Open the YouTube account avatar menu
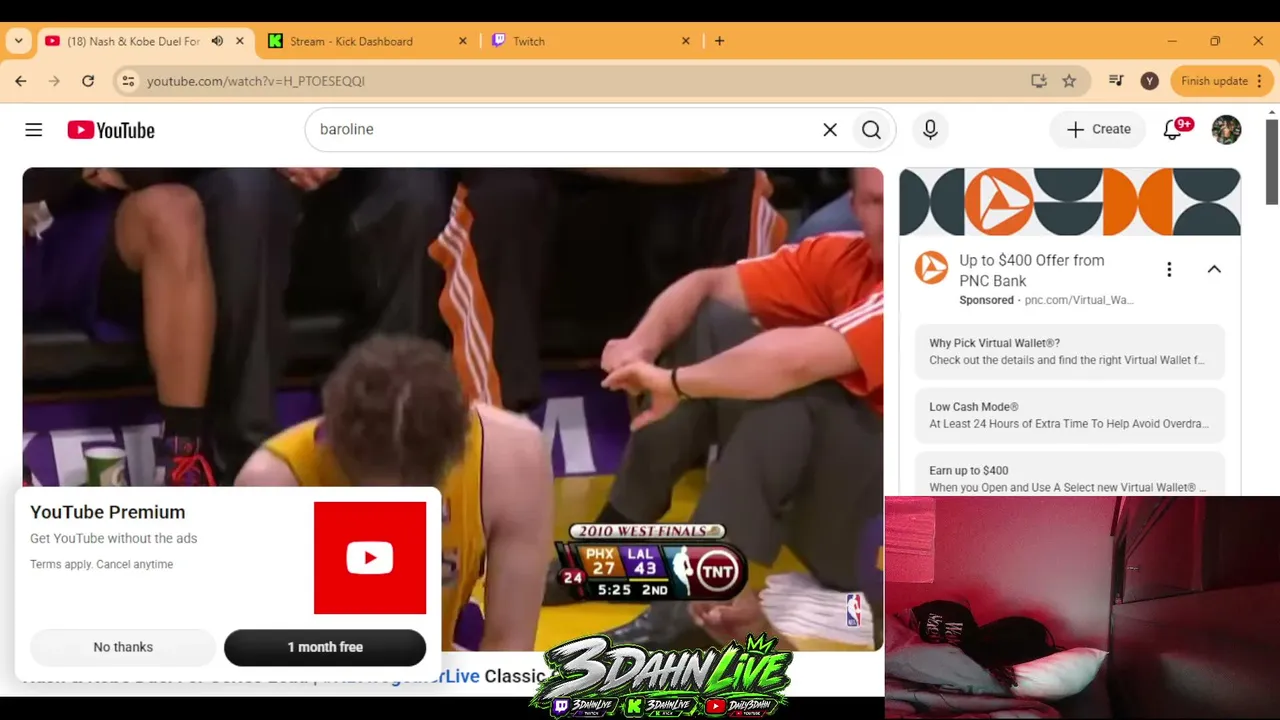This screenshot has height=720, width=1280. point(1226,130)
